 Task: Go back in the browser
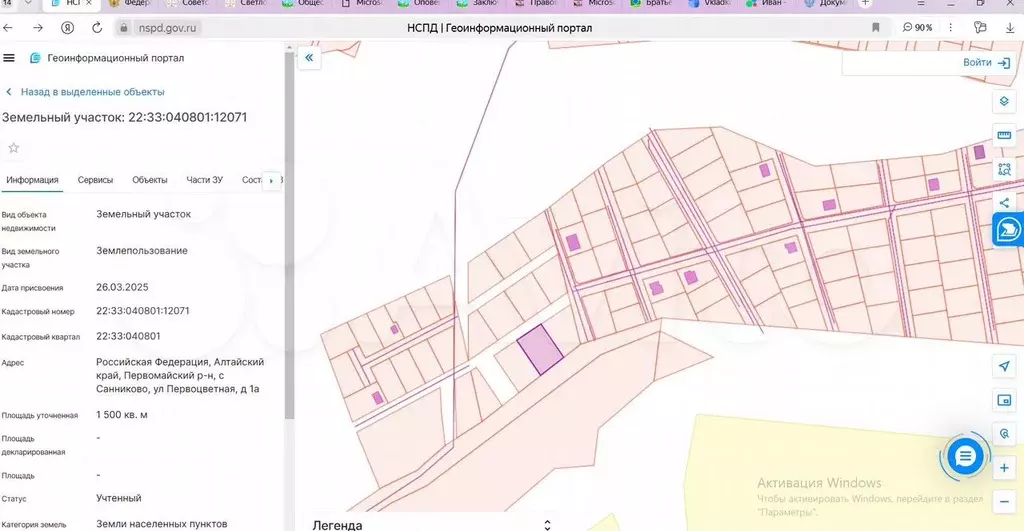pyautogui.click(x=8, y=28)
